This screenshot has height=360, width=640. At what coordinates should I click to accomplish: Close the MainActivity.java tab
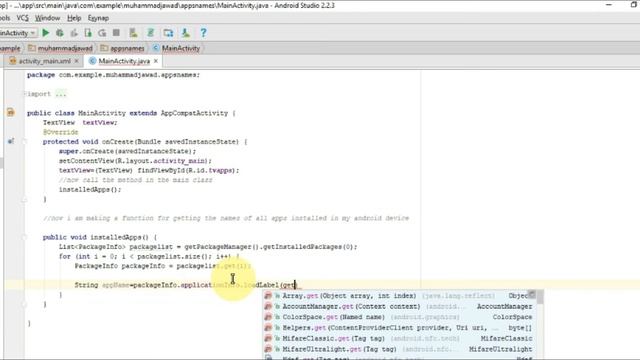coord(156,61)
